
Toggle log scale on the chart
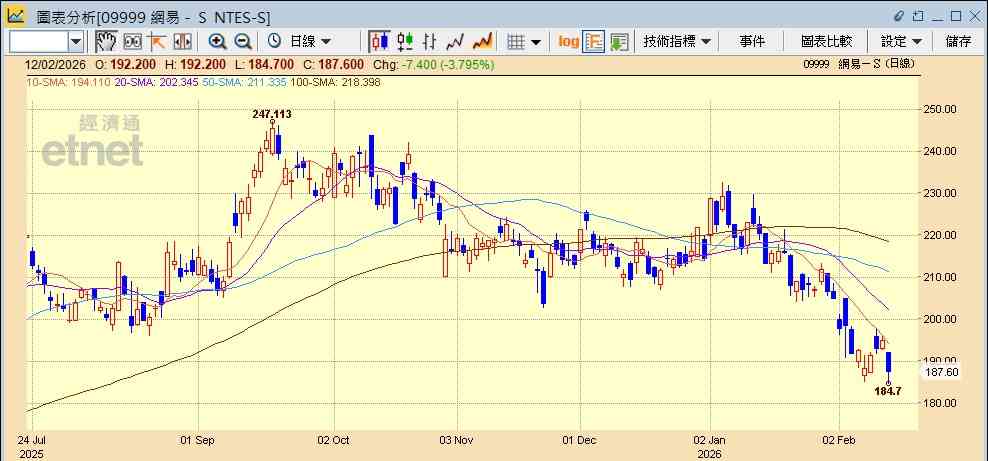click(568, 42)
